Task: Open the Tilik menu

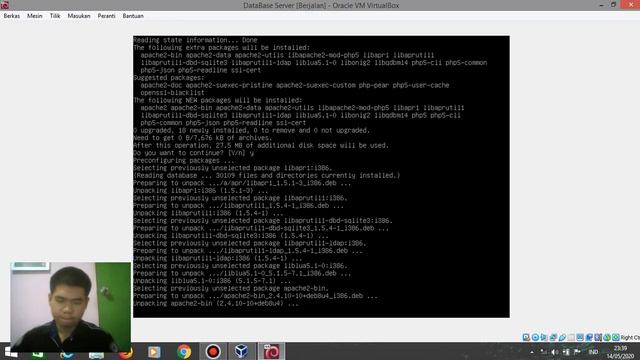Action: click(x=55, y=16)
